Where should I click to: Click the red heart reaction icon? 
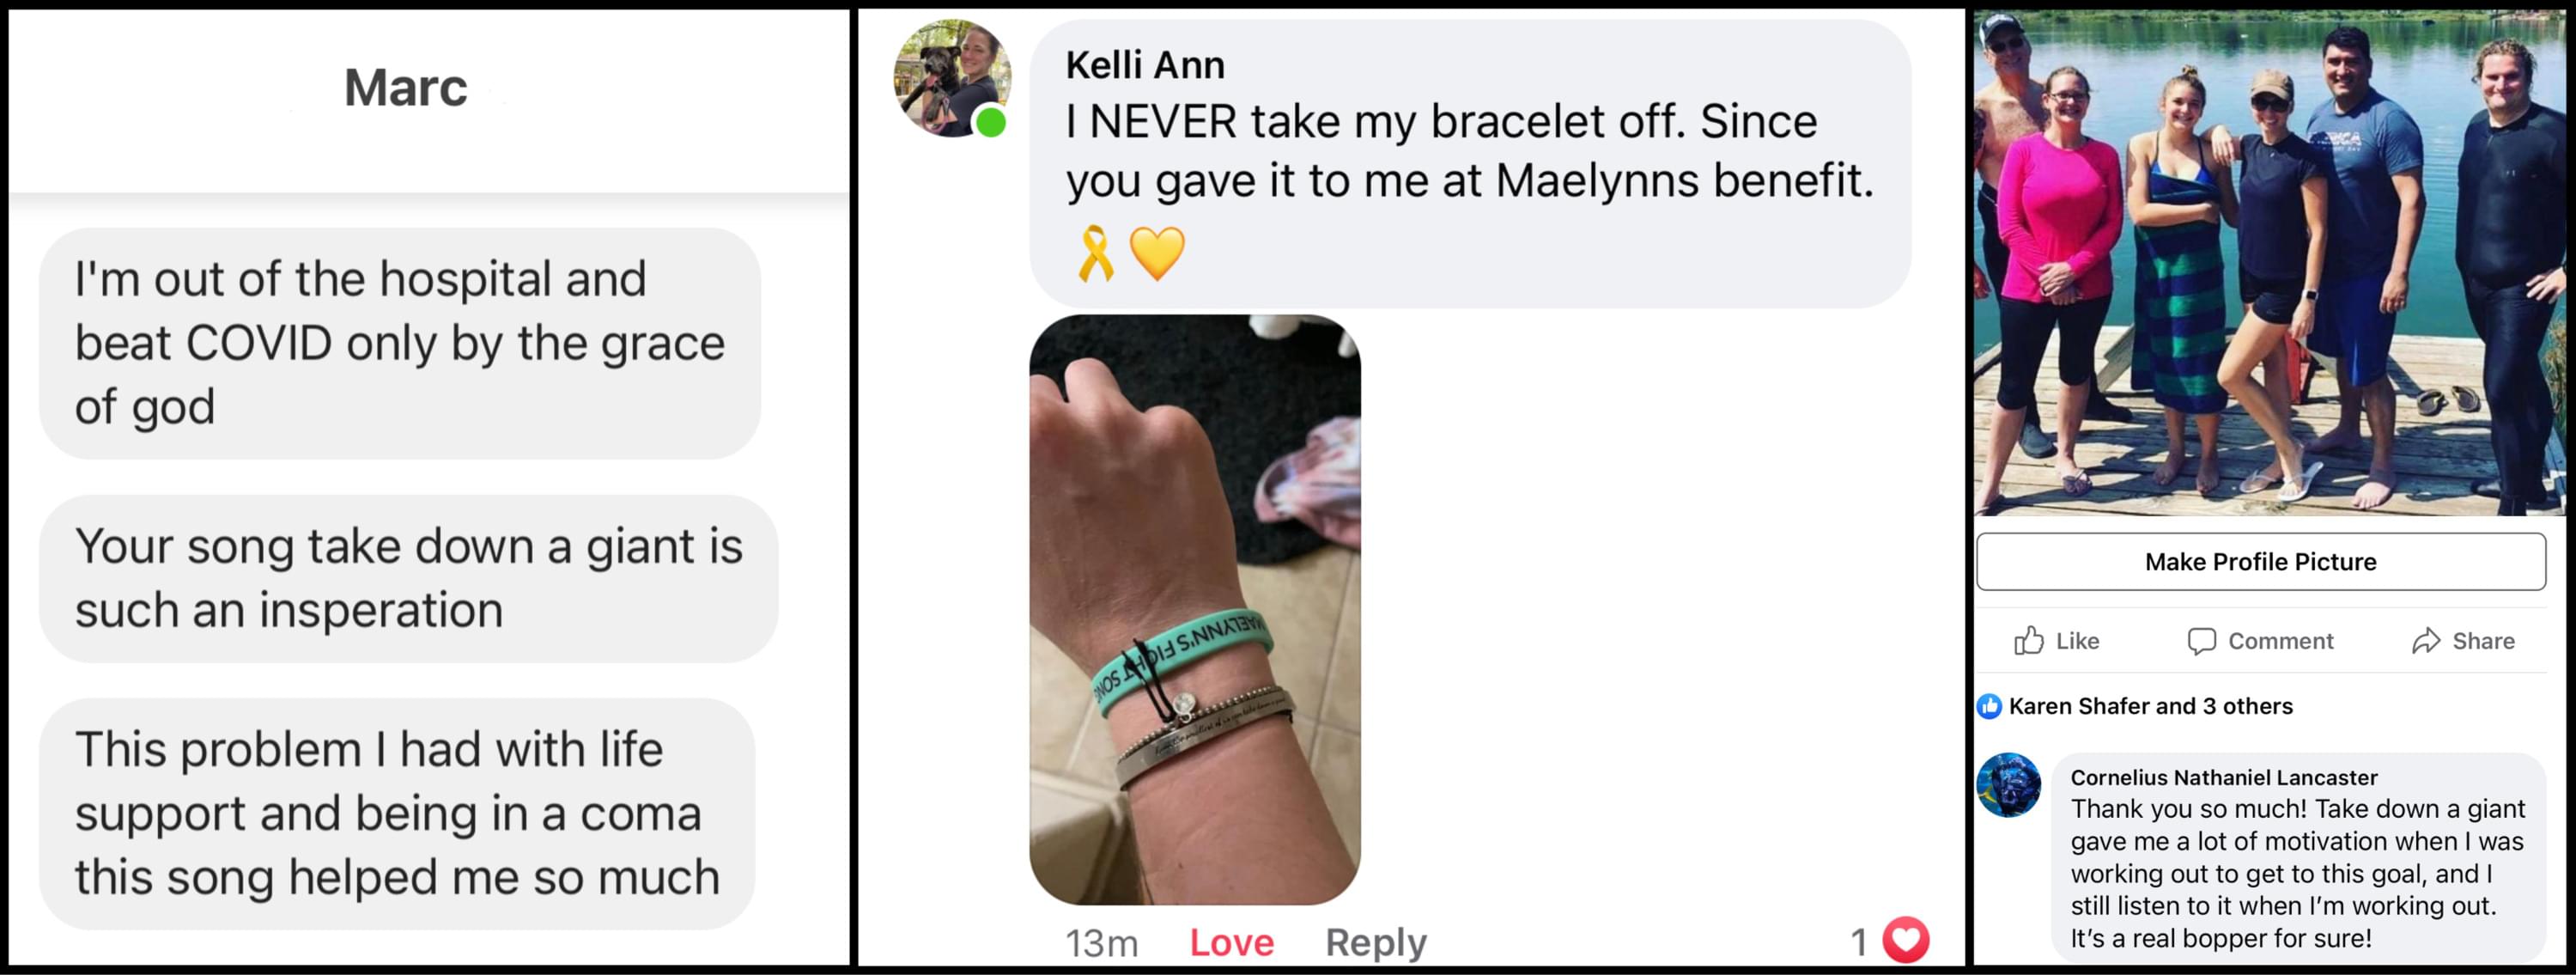1906,940
